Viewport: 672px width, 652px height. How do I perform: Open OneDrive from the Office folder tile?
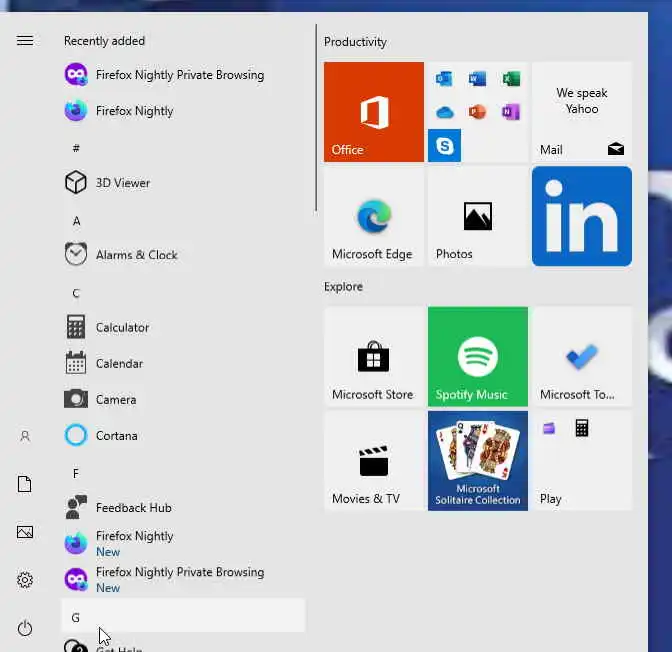coord(444,112)
